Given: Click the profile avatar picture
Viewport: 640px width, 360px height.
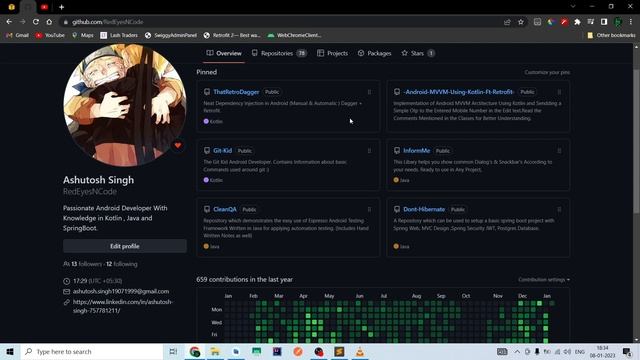Looking at the screenshot, I should click(x=125, y=105).
